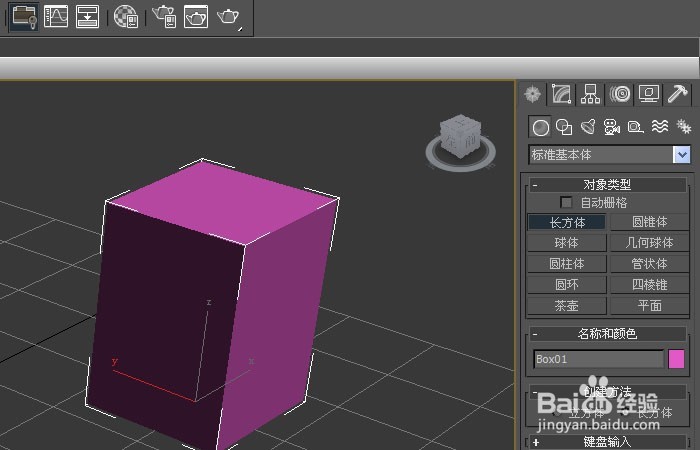Select the Shapes category icon
Image resolution: width=700 pixels, height=450 pixels.
click(x=564, y=127)
